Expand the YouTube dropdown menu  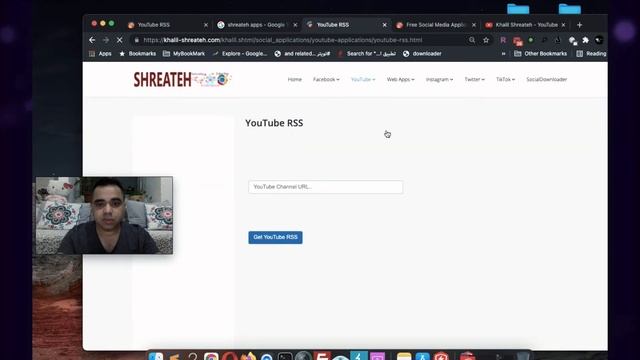tap(363, 80)
